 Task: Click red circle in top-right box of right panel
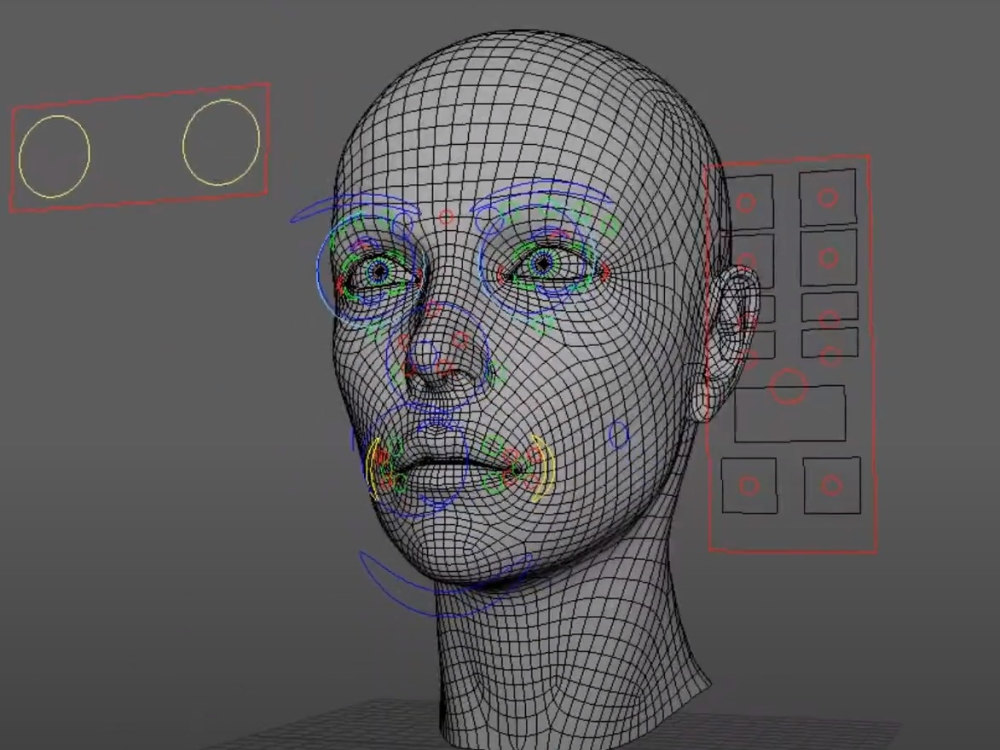point(828,198)
